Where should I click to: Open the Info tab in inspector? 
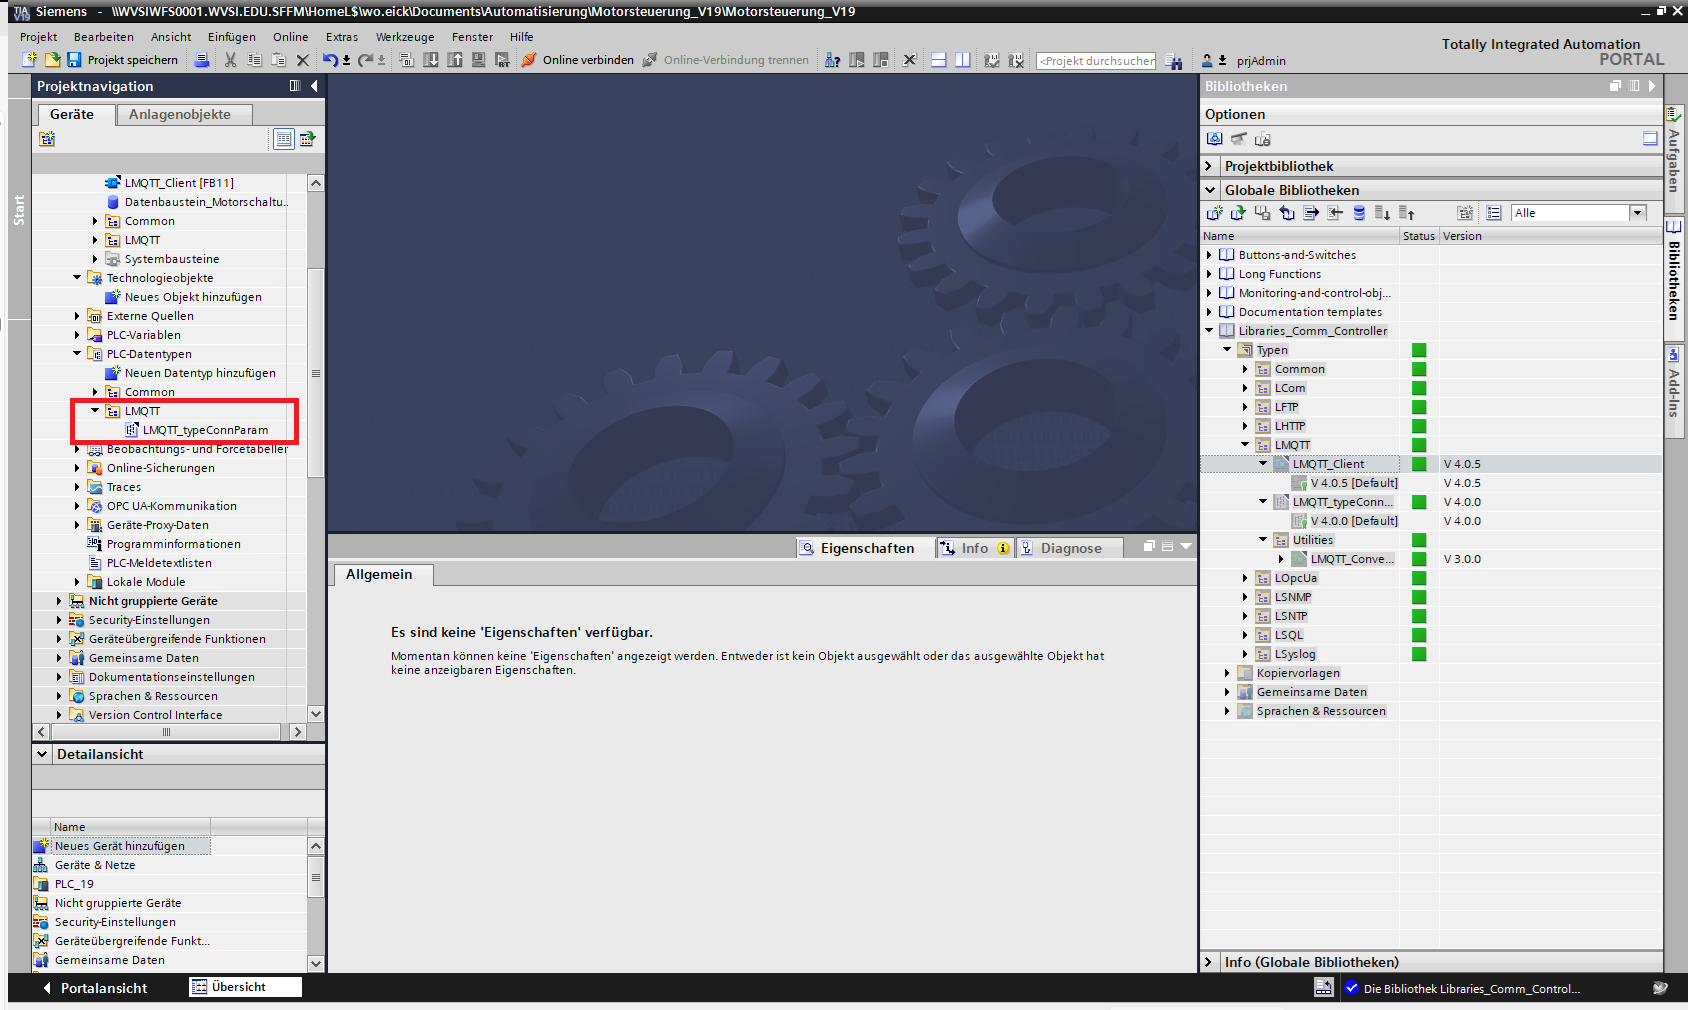tap(974, 548)
